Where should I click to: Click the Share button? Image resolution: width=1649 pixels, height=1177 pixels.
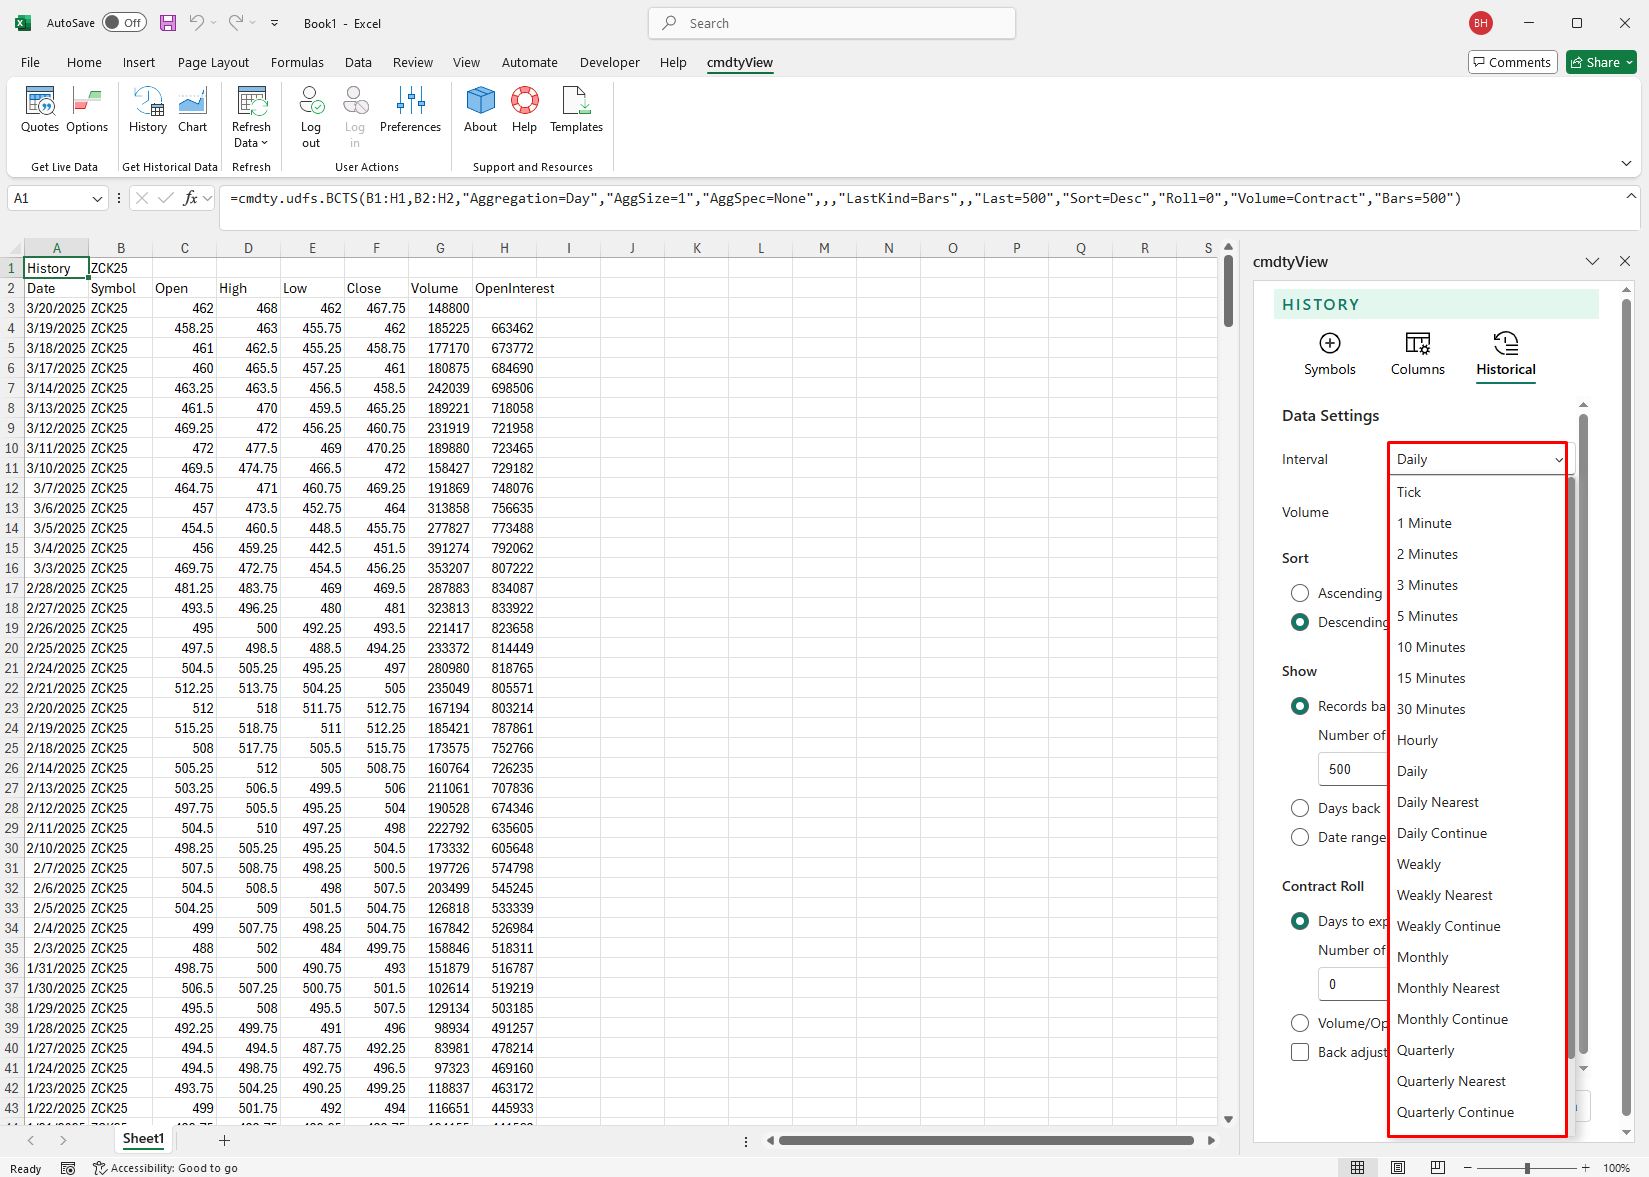pos(1600,62)
